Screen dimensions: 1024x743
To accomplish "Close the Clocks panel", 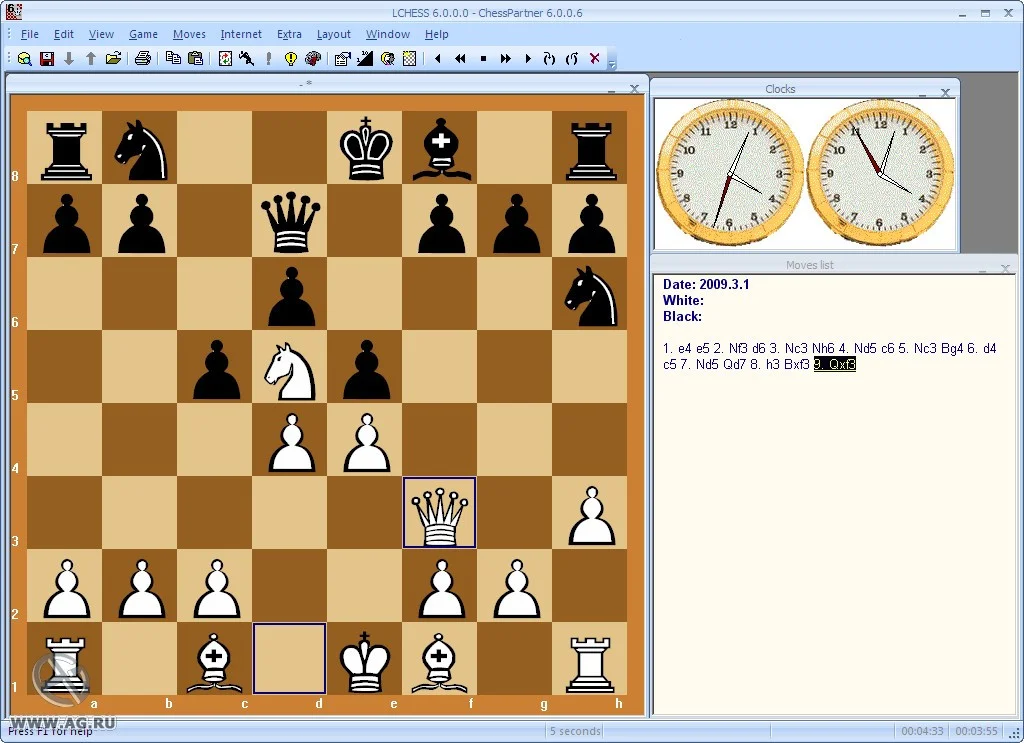I will tap(945, 93).
